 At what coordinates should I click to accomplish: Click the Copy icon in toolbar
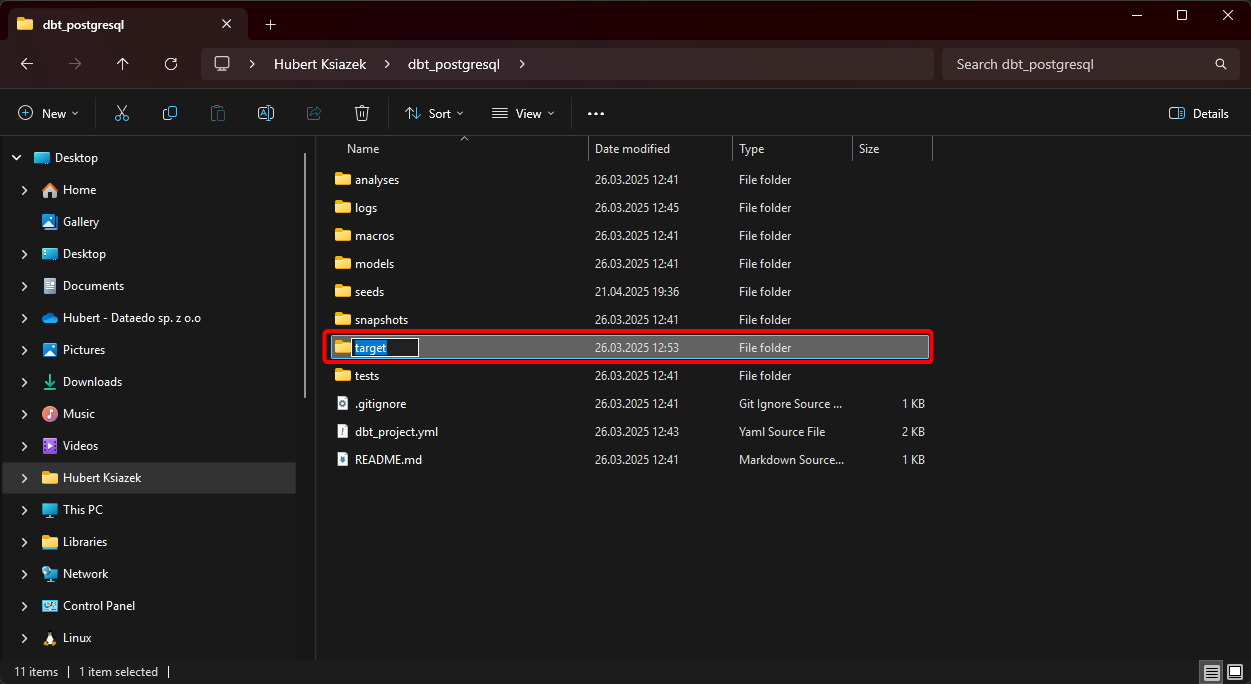pyautogui.click(x=170, y=114)
